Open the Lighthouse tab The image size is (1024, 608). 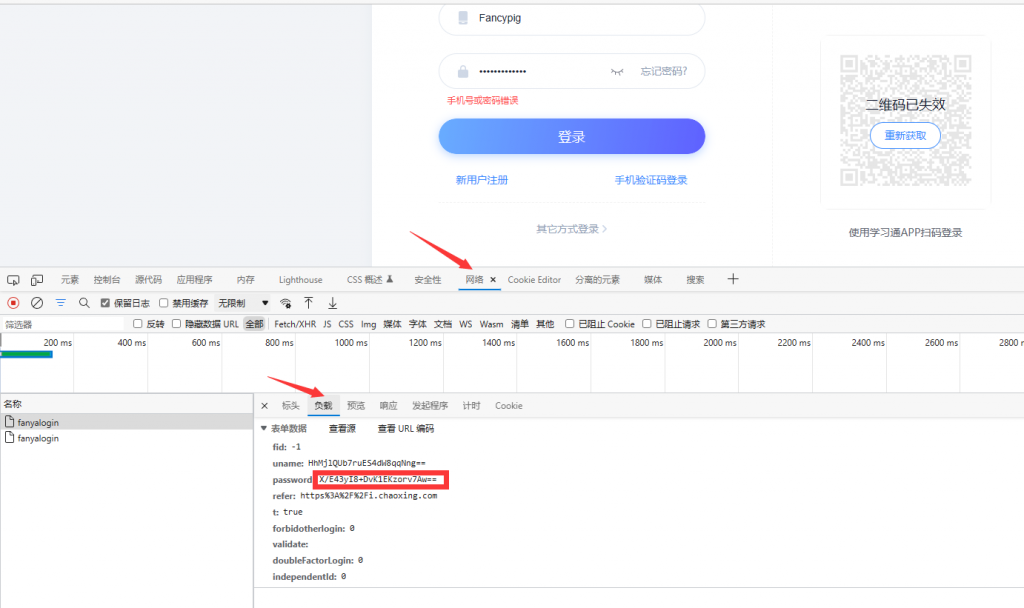pyautogui.click(x=300, y=280)
